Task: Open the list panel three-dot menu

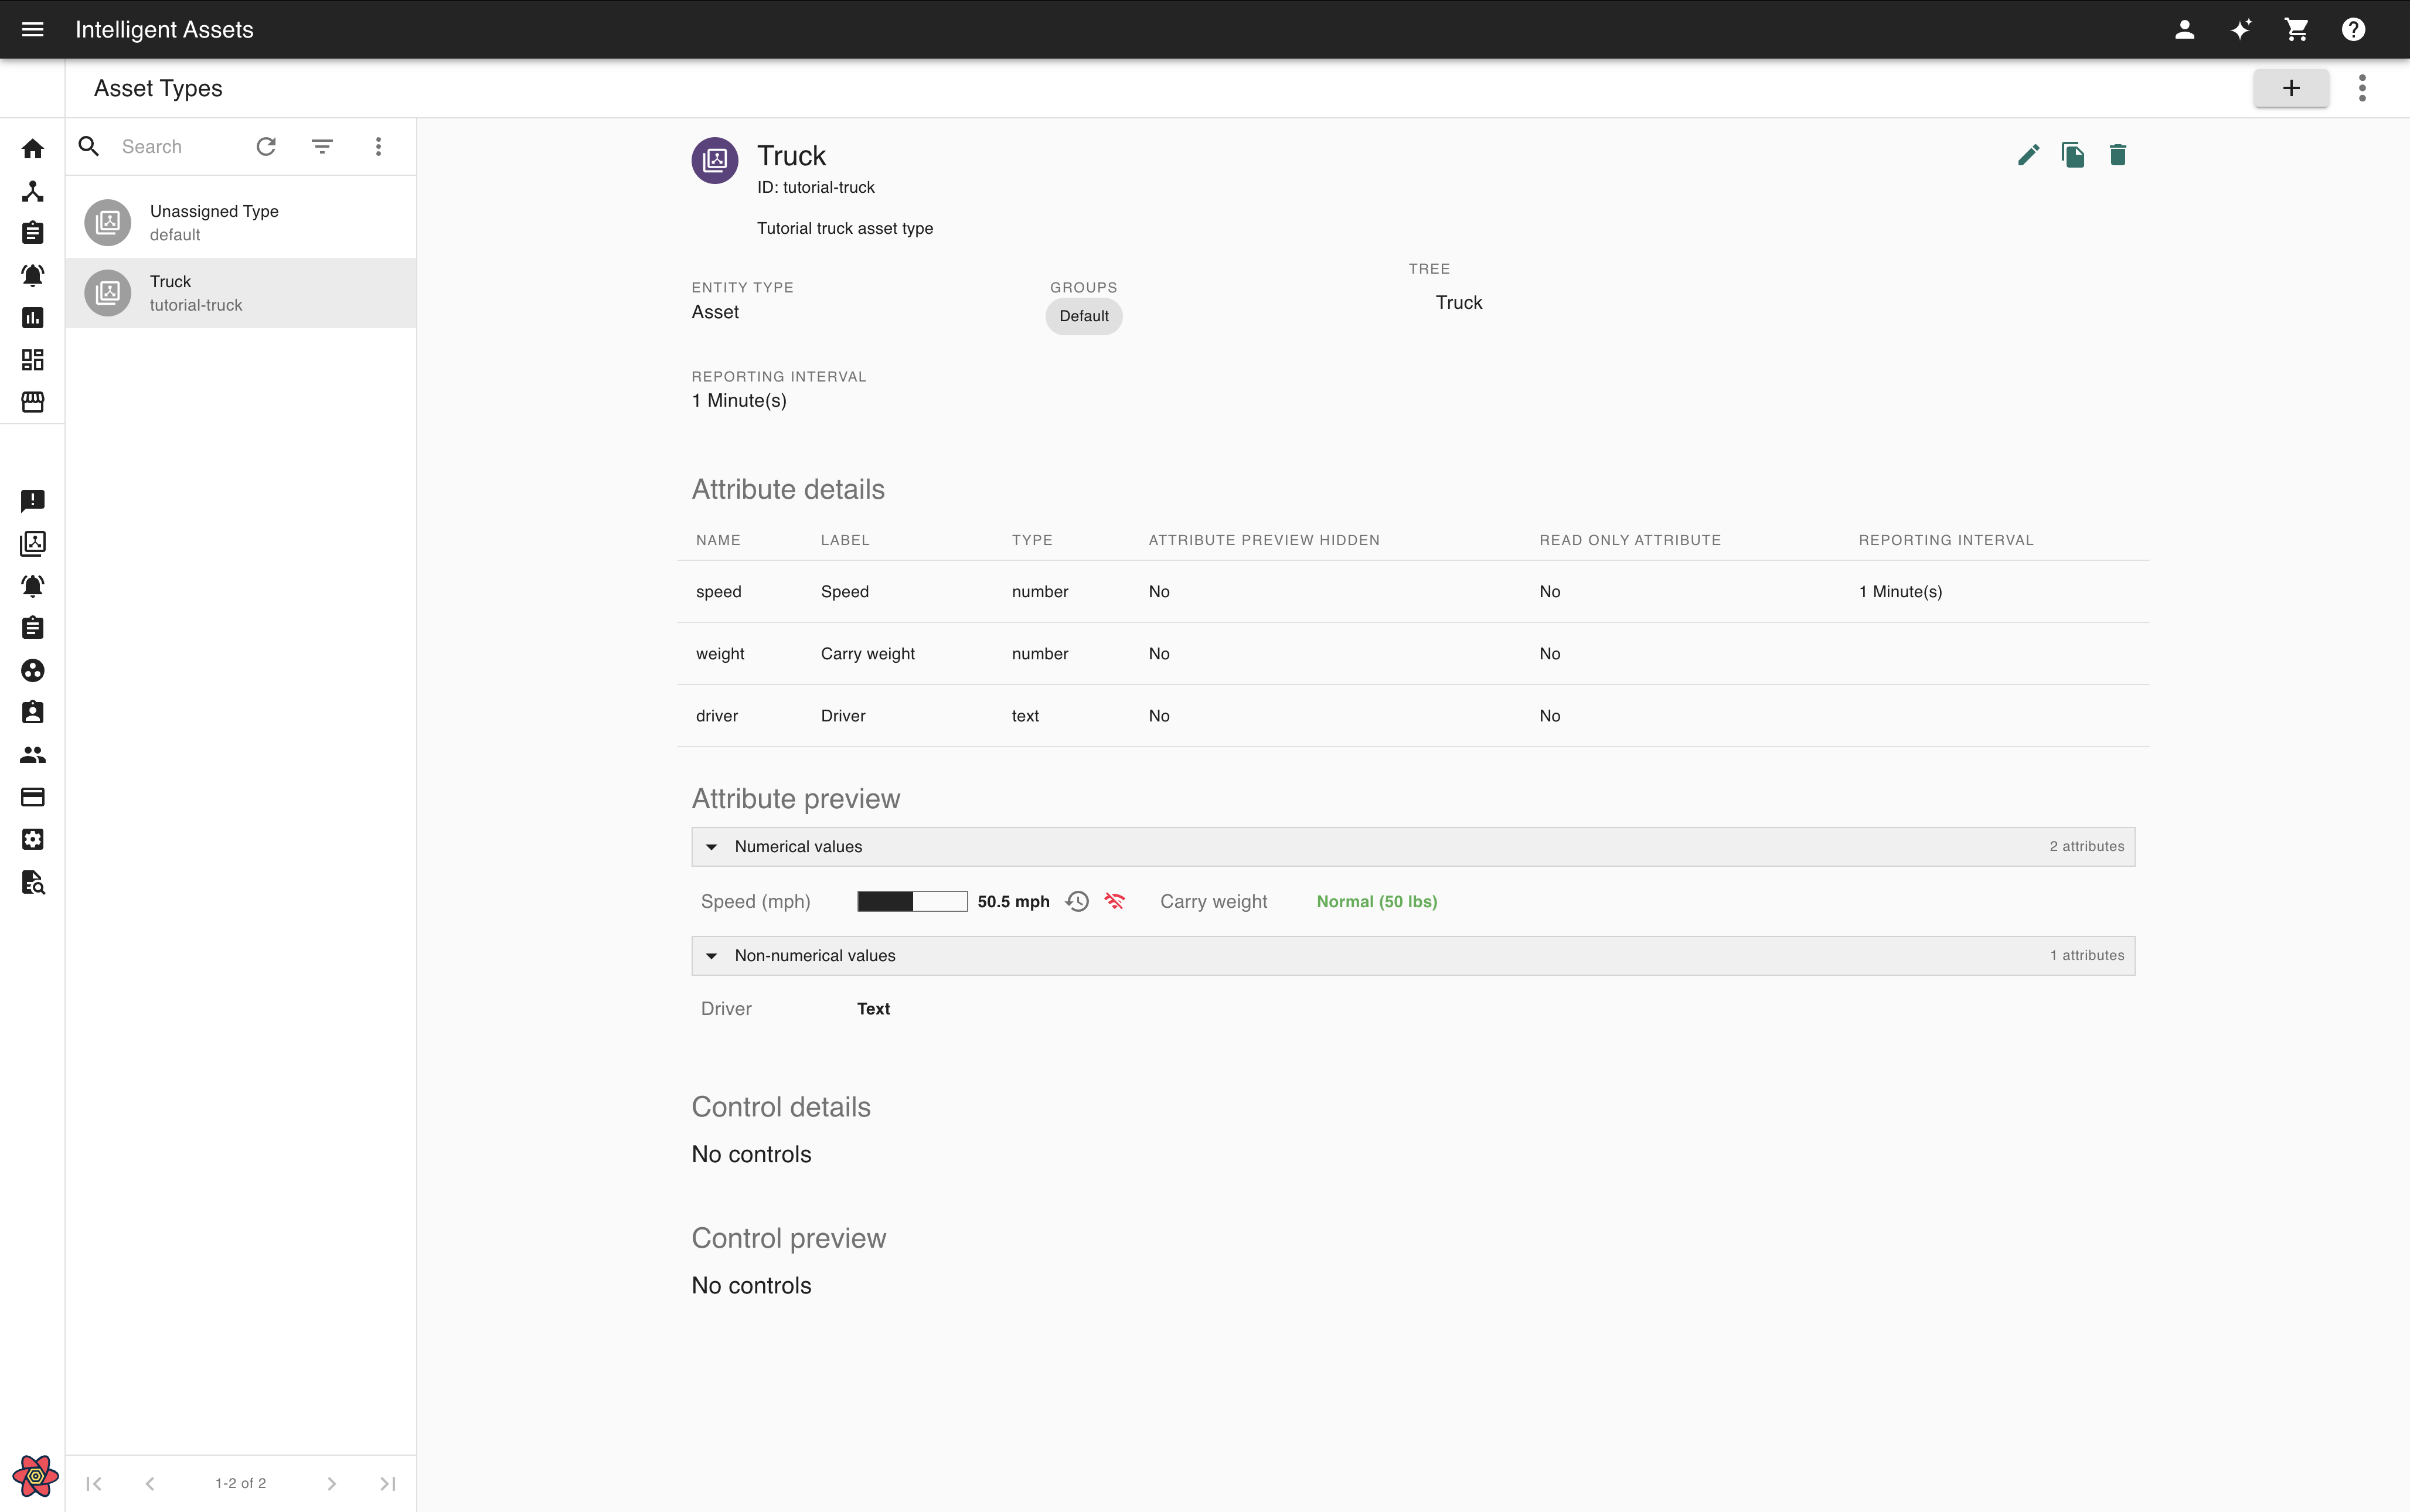Action: [x=378, y=147]
